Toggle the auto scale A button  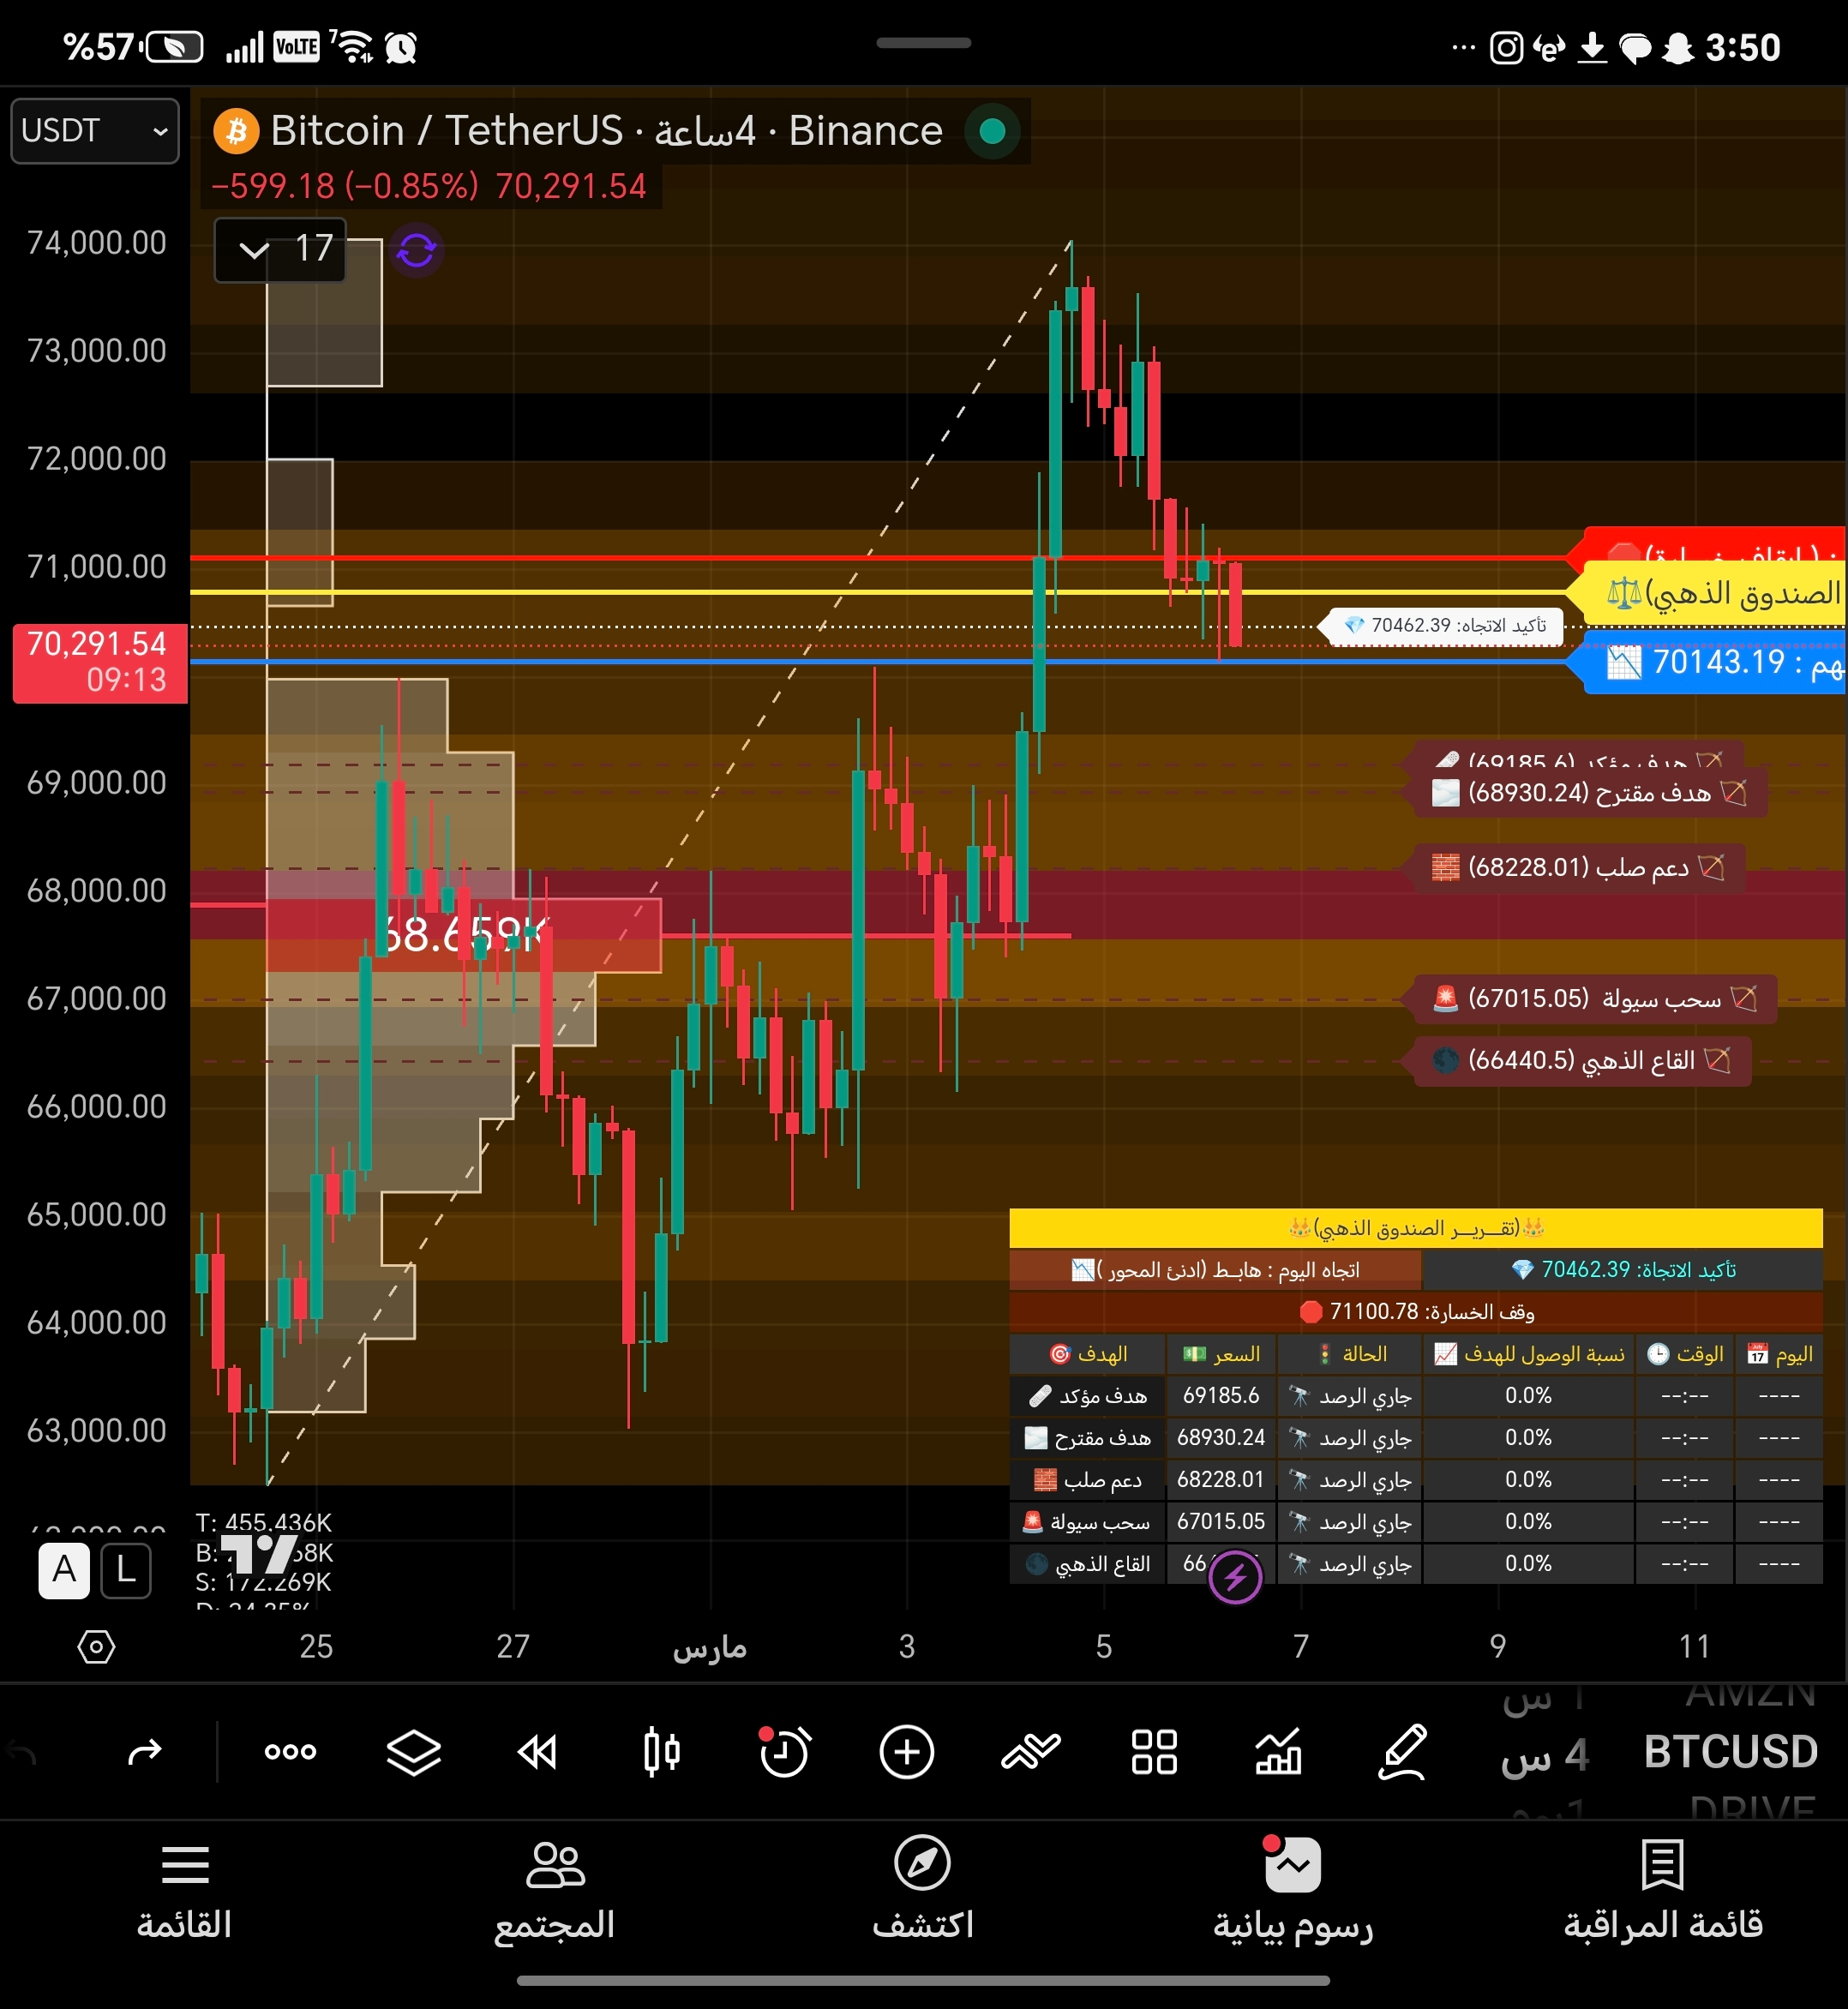(64, 1570)
